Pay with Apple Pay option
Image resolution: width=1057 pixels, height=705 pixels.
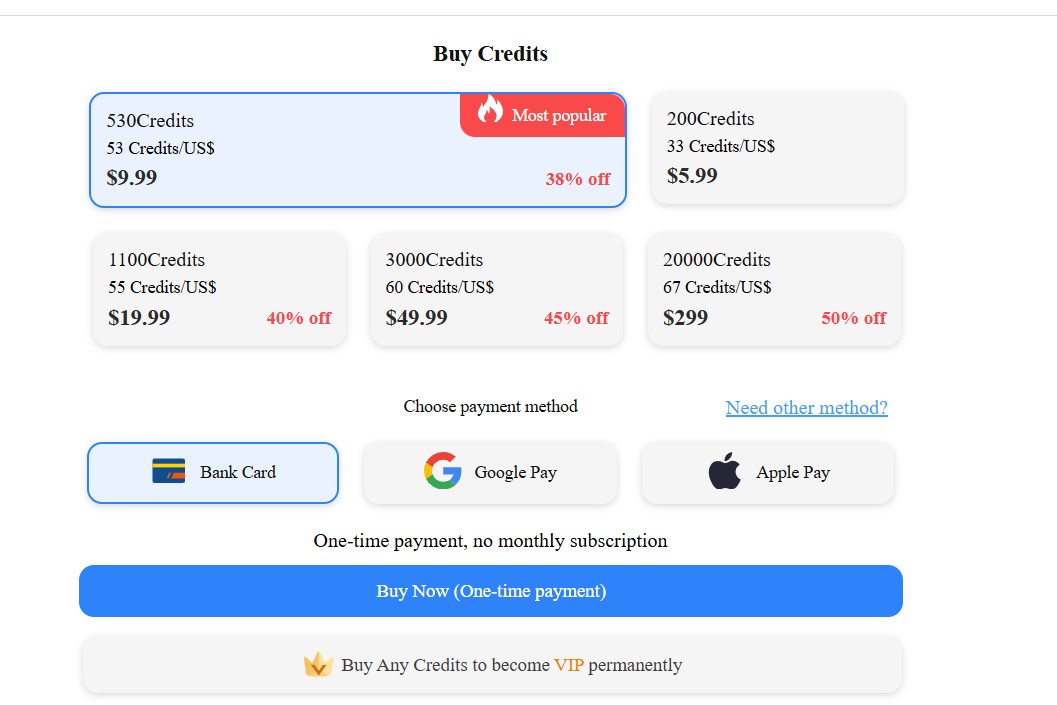pos(768,473)
